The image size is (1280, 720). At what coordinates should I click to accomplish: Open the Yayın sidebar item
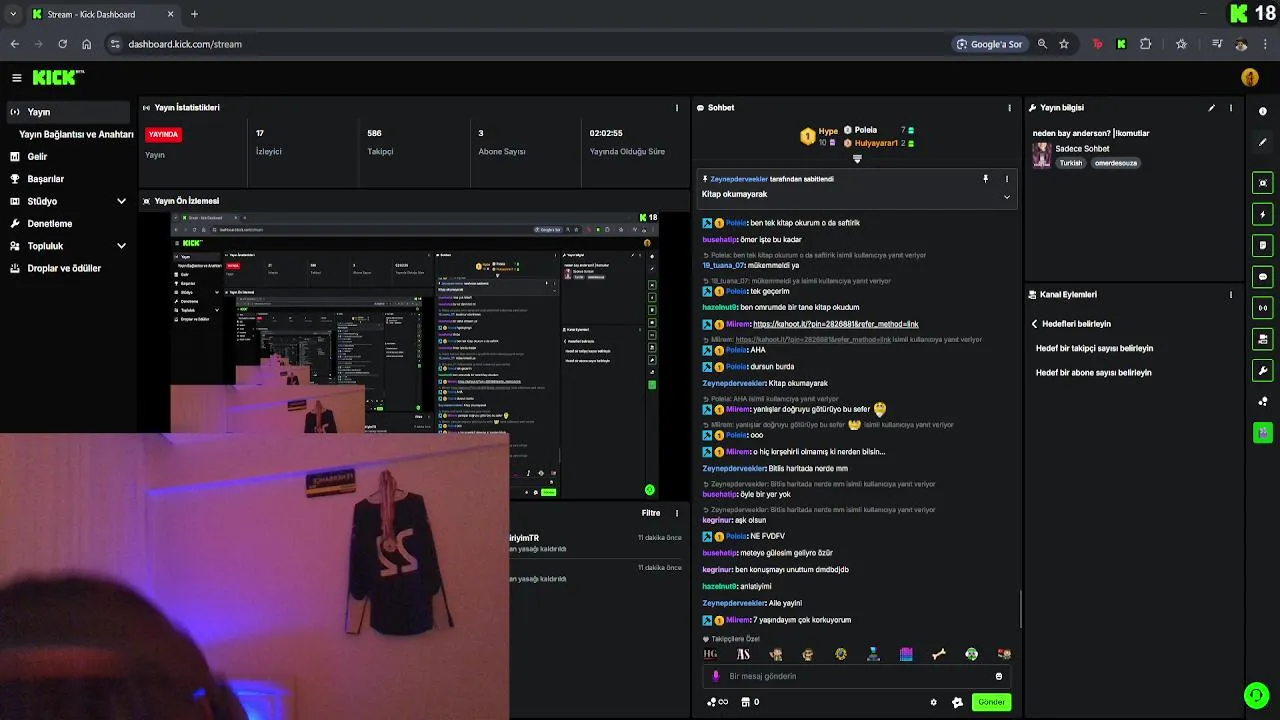click(x=68, y=112)
